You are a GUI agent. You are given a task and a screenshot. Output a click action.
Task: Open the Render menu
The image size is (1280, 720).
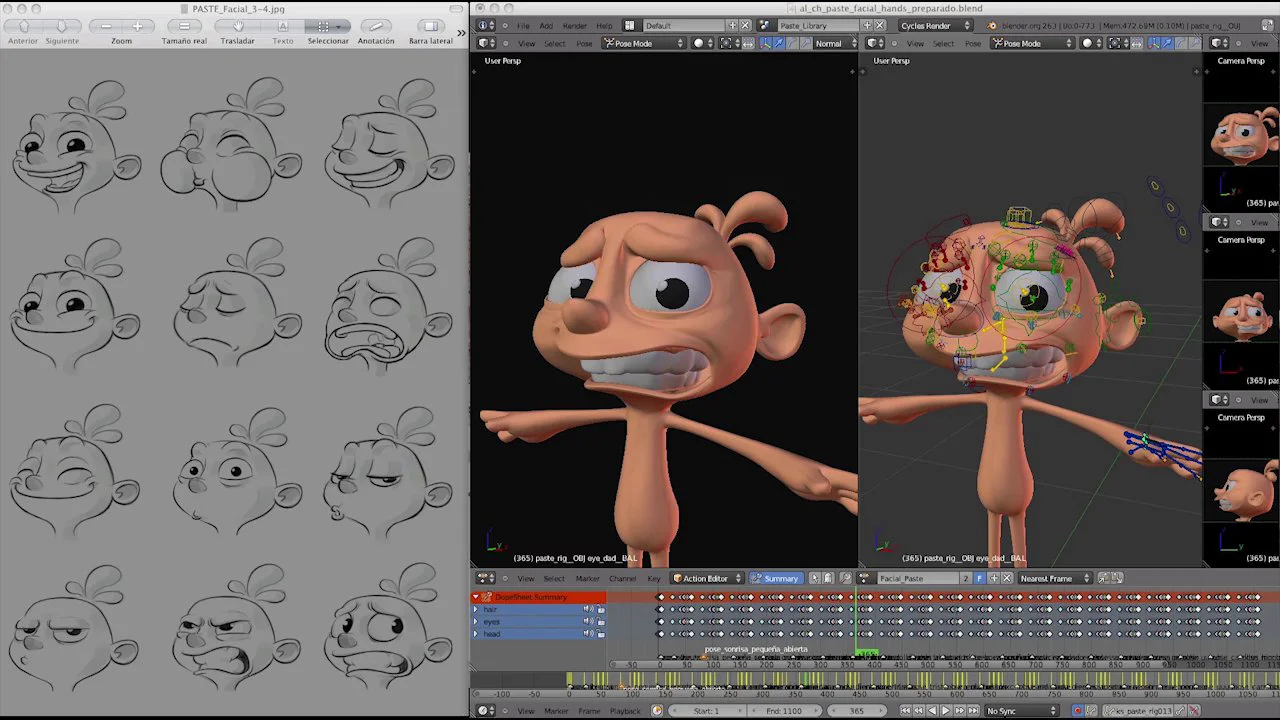(x=574, y=25)
